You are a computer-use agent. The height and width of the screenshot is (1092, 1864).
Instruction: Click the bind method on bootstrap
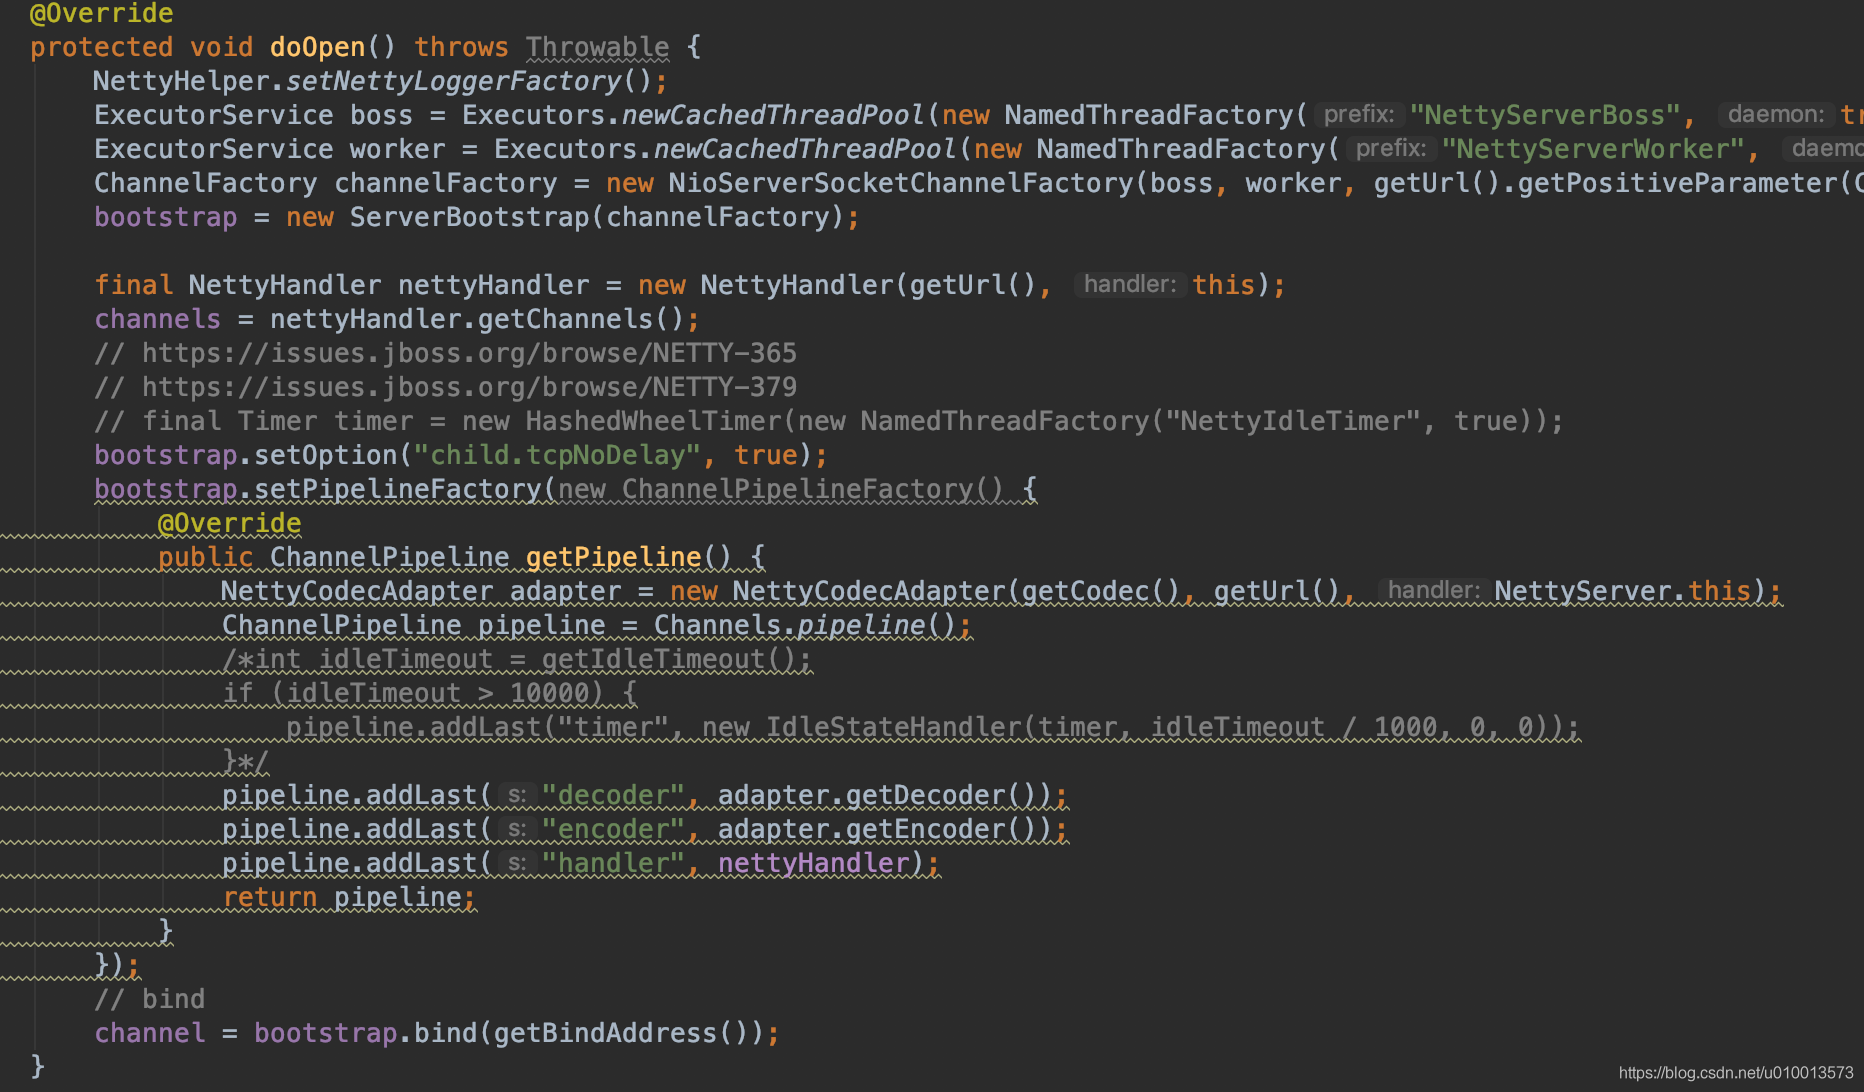[x=445, y=1033]
